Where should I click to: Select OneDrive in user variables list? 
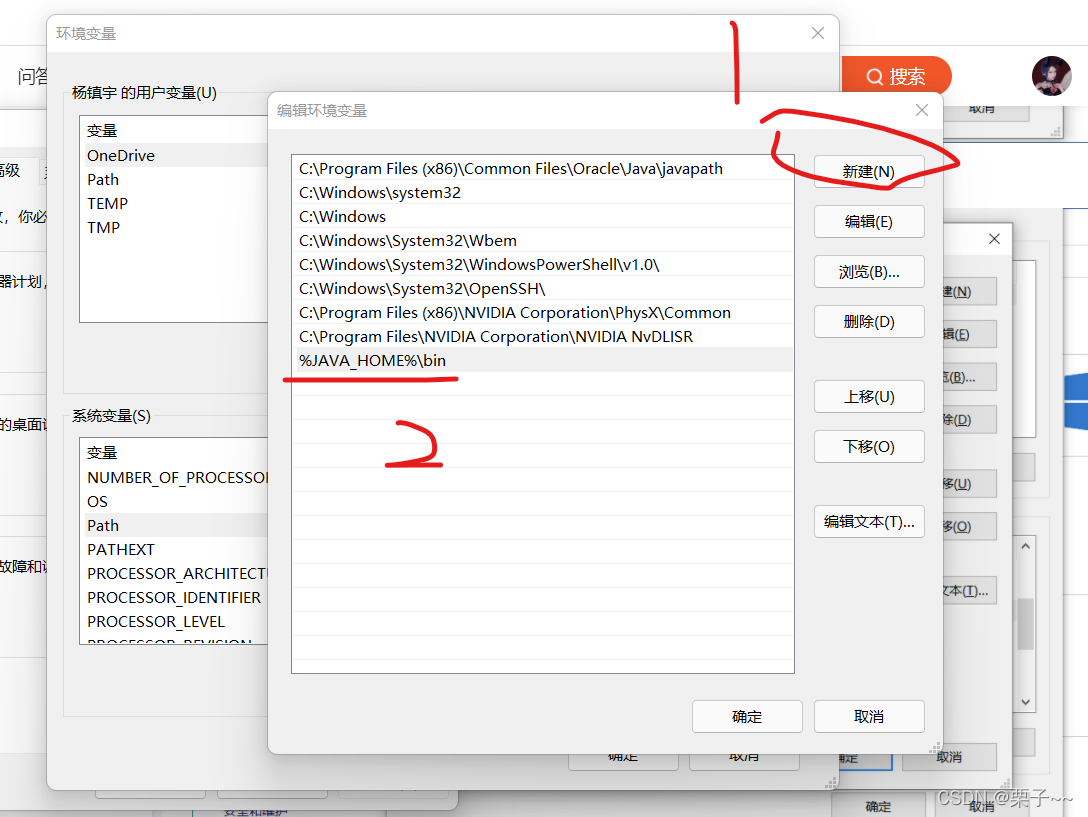[175, 155]
